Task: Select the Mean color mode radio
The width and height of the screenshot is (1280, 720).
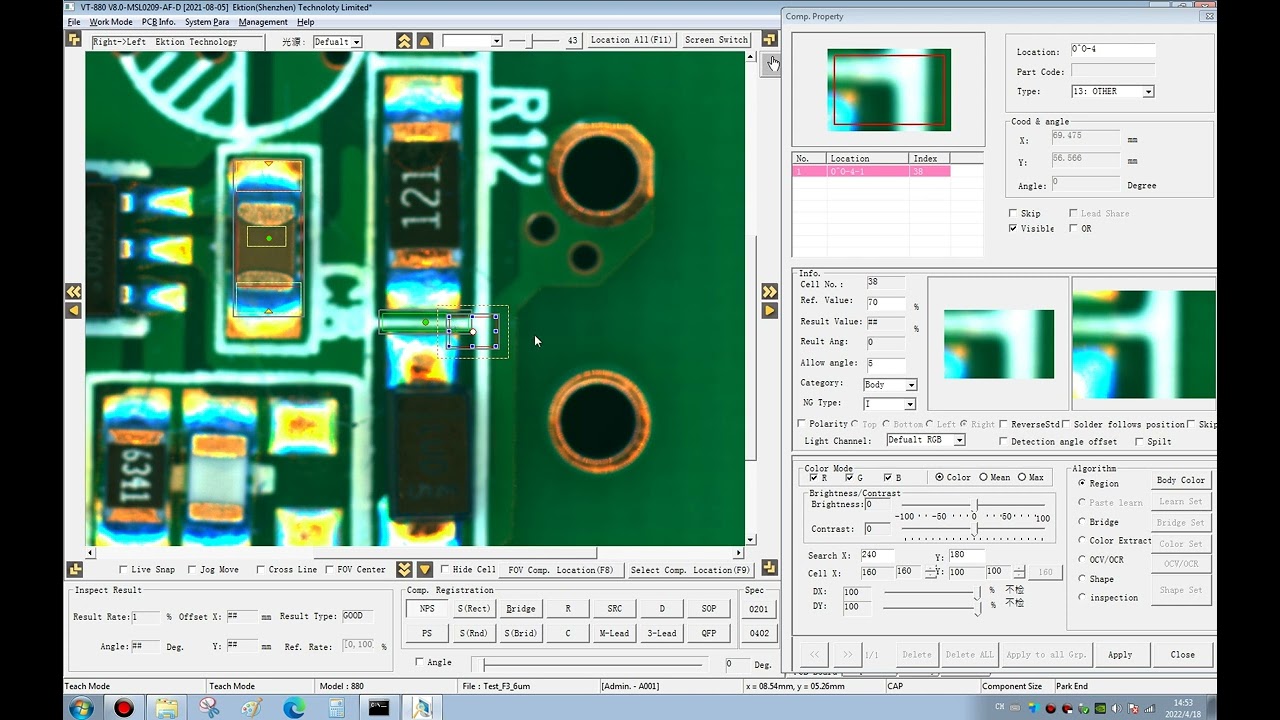Action: click(984, 477)
